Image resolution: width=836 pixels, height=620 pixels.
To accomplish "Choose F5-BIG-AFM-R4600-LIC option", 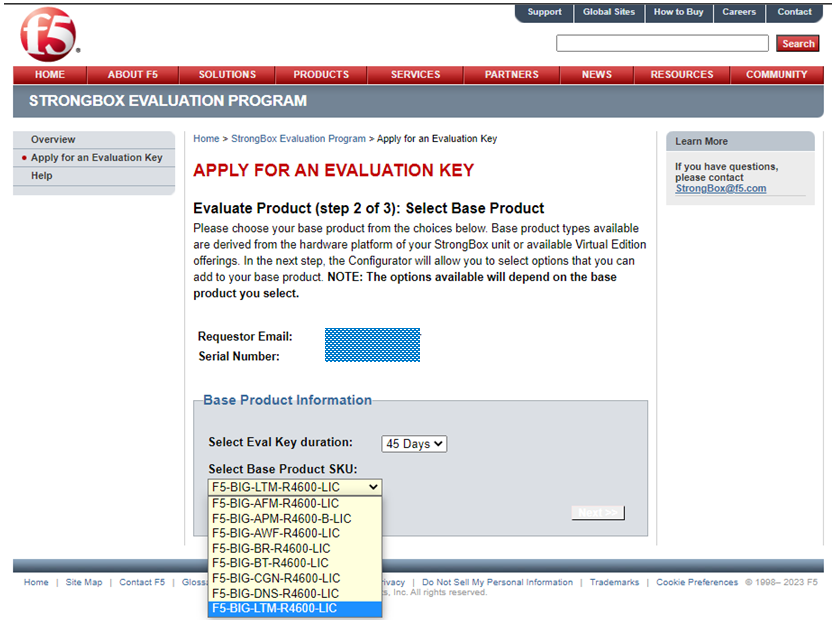I will point(295,504).
